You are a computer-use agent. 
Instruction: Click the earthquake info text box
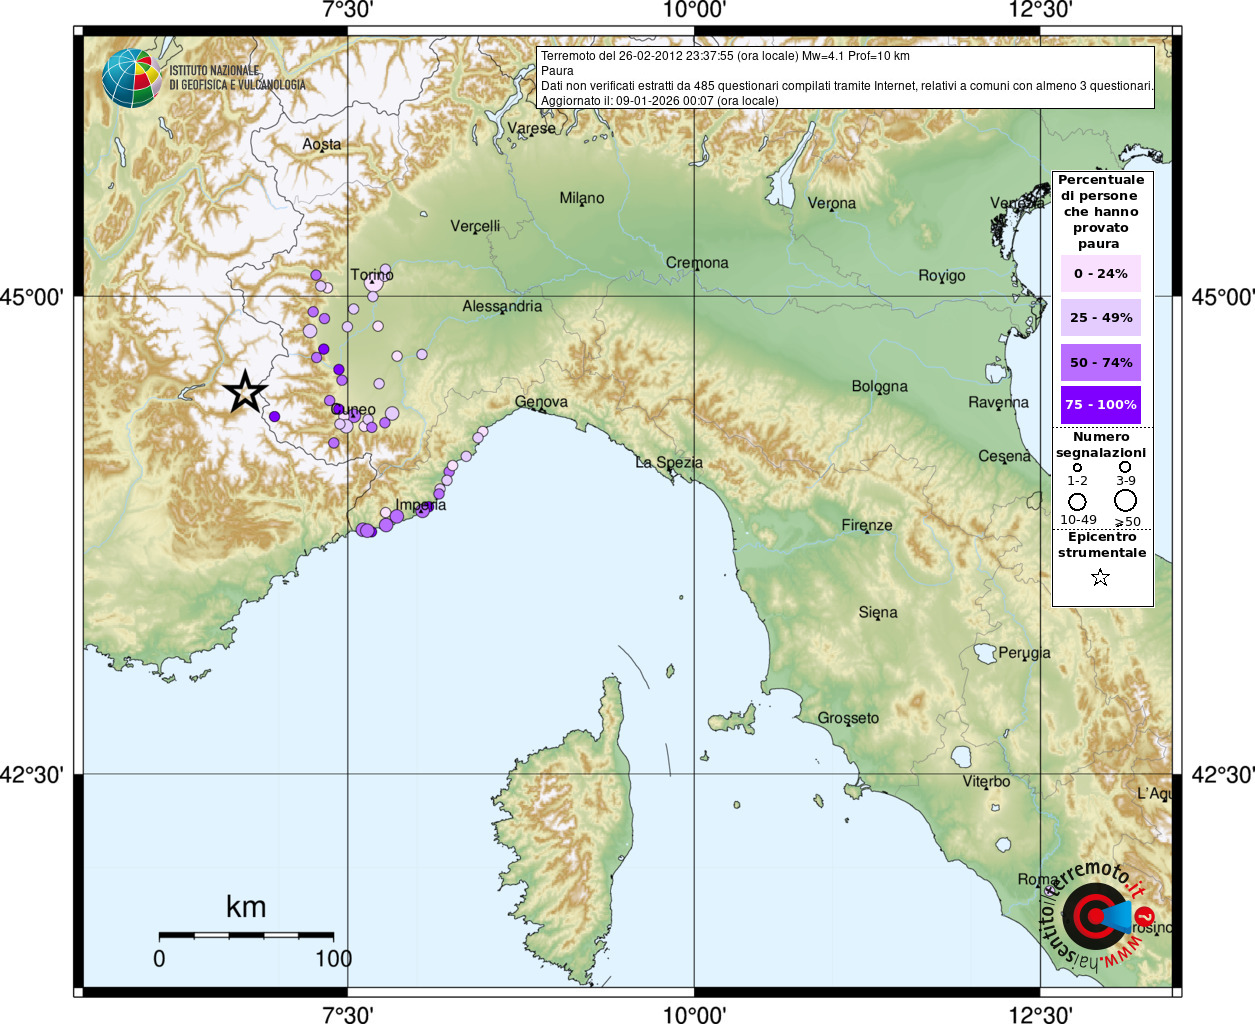(x=845, y=78)
